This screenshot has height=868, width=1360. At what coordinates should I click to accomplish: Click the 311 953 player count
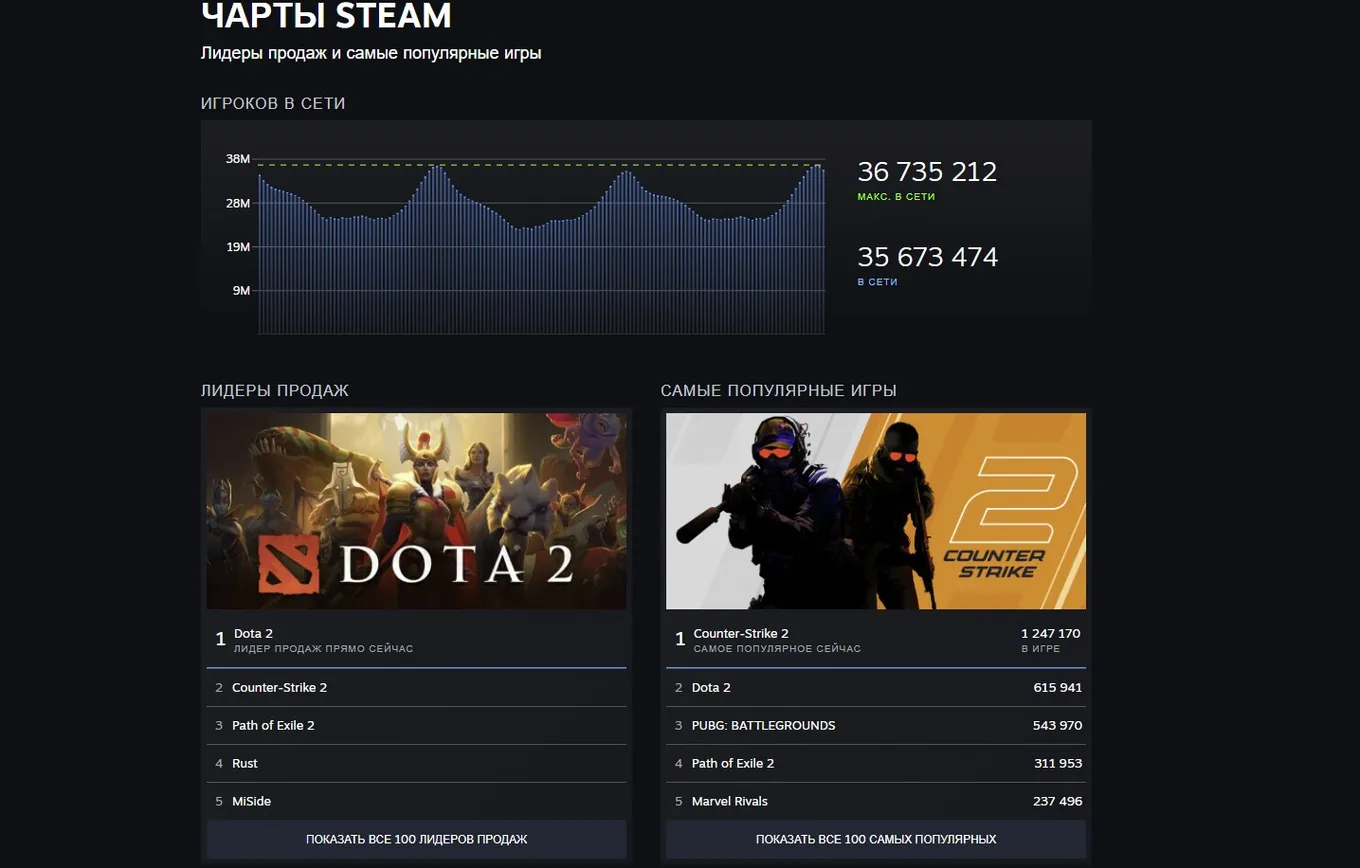click(x=1057, y=764)
